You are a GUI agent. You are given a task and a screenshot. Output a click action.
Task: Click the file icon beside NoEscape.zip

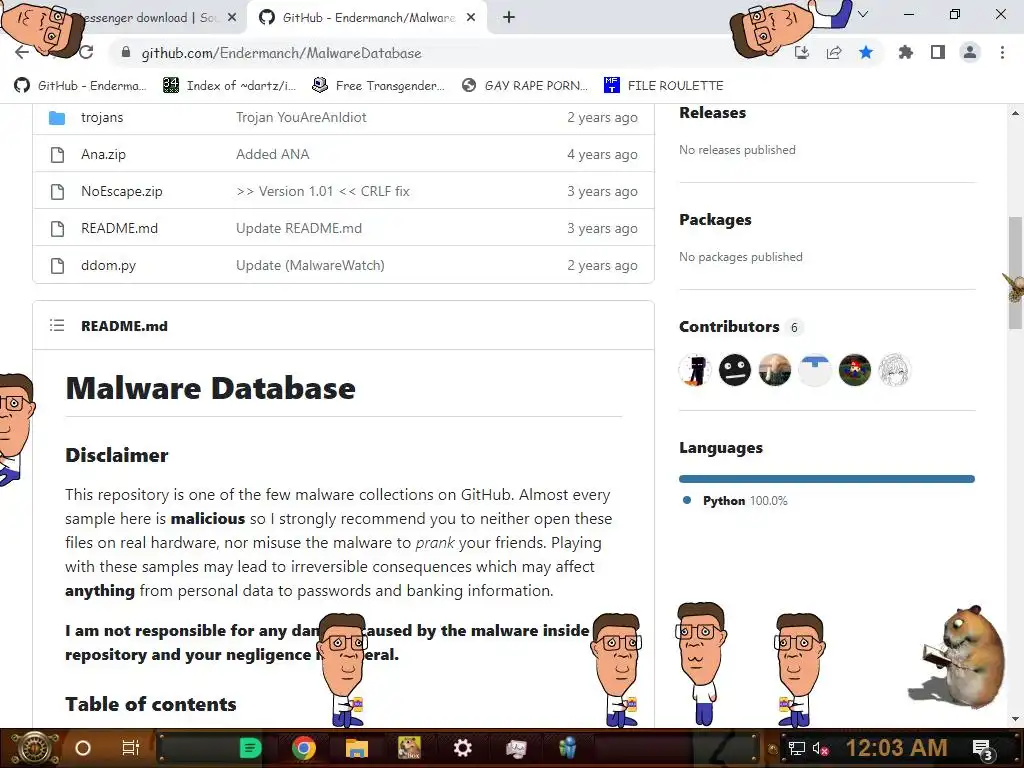pos(57,191)
